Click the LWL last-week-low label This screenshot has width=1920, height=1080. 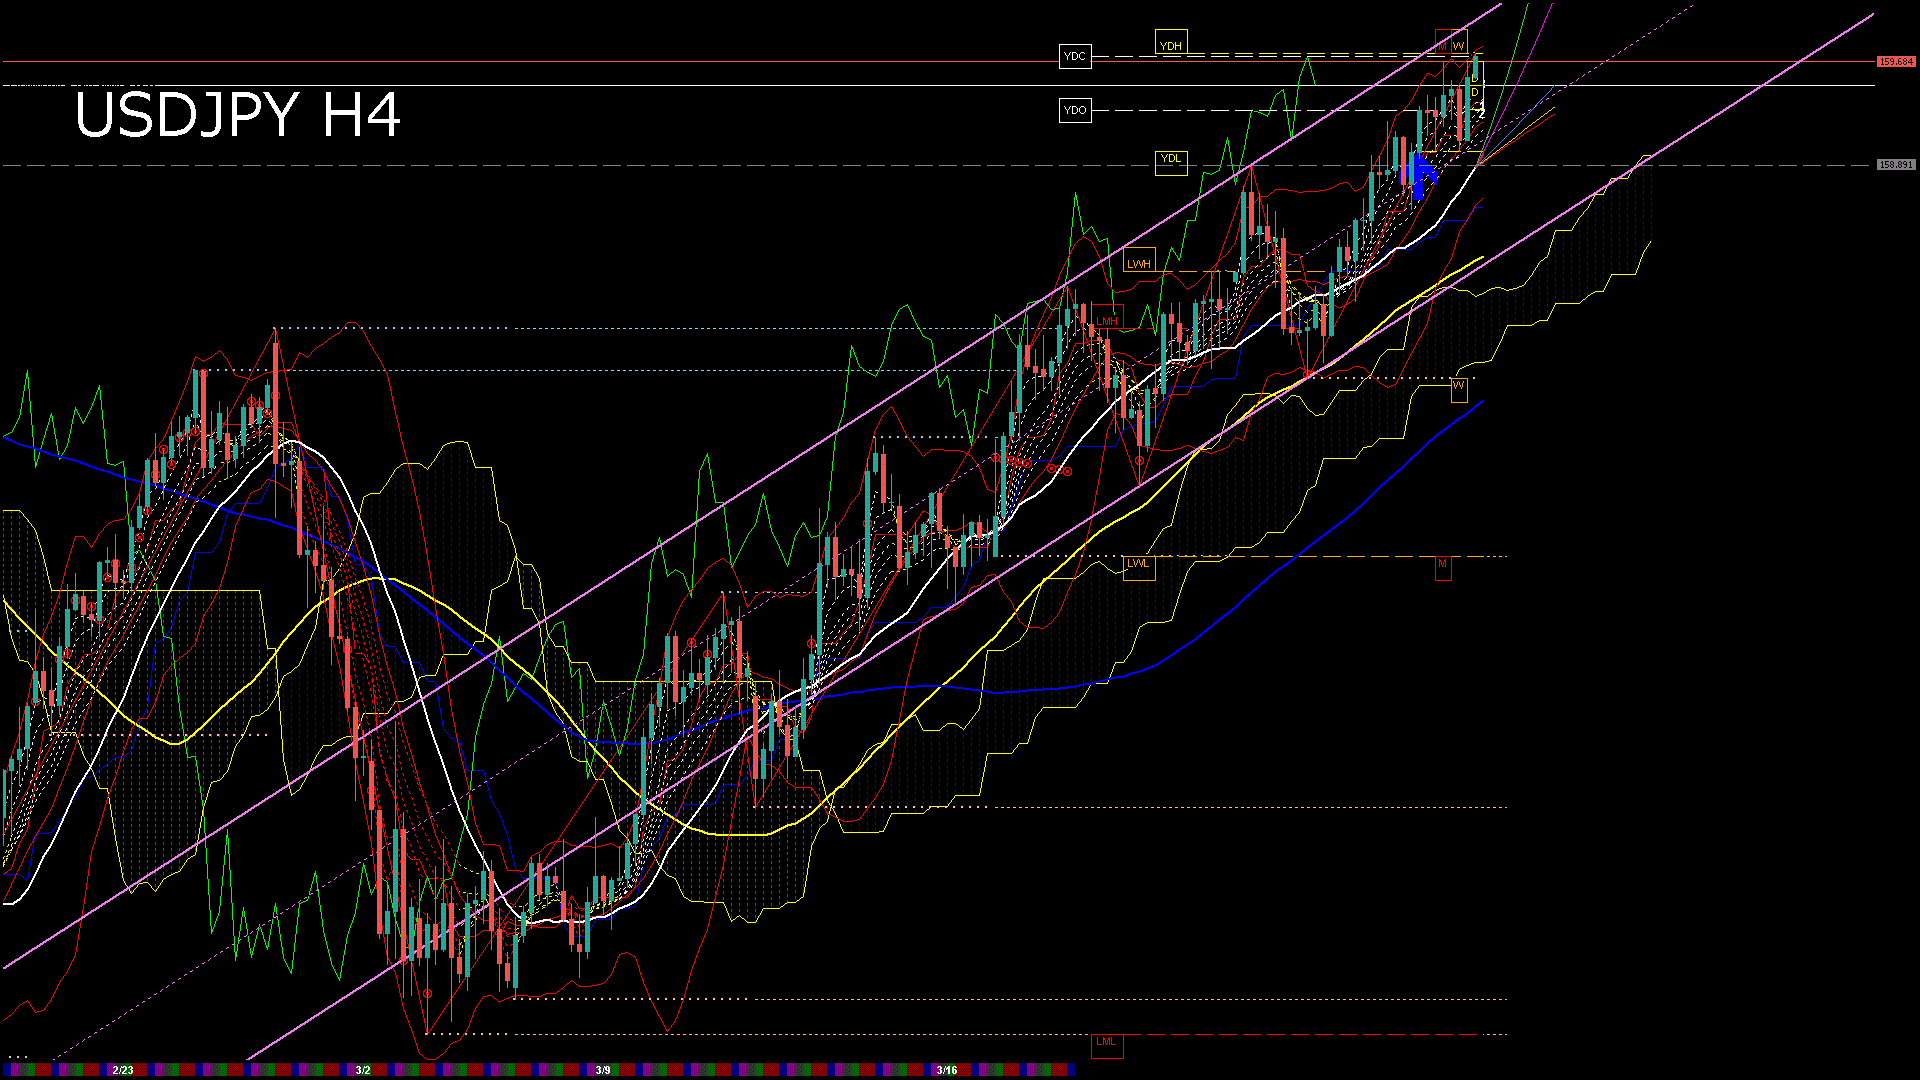tap(1139, 565)
